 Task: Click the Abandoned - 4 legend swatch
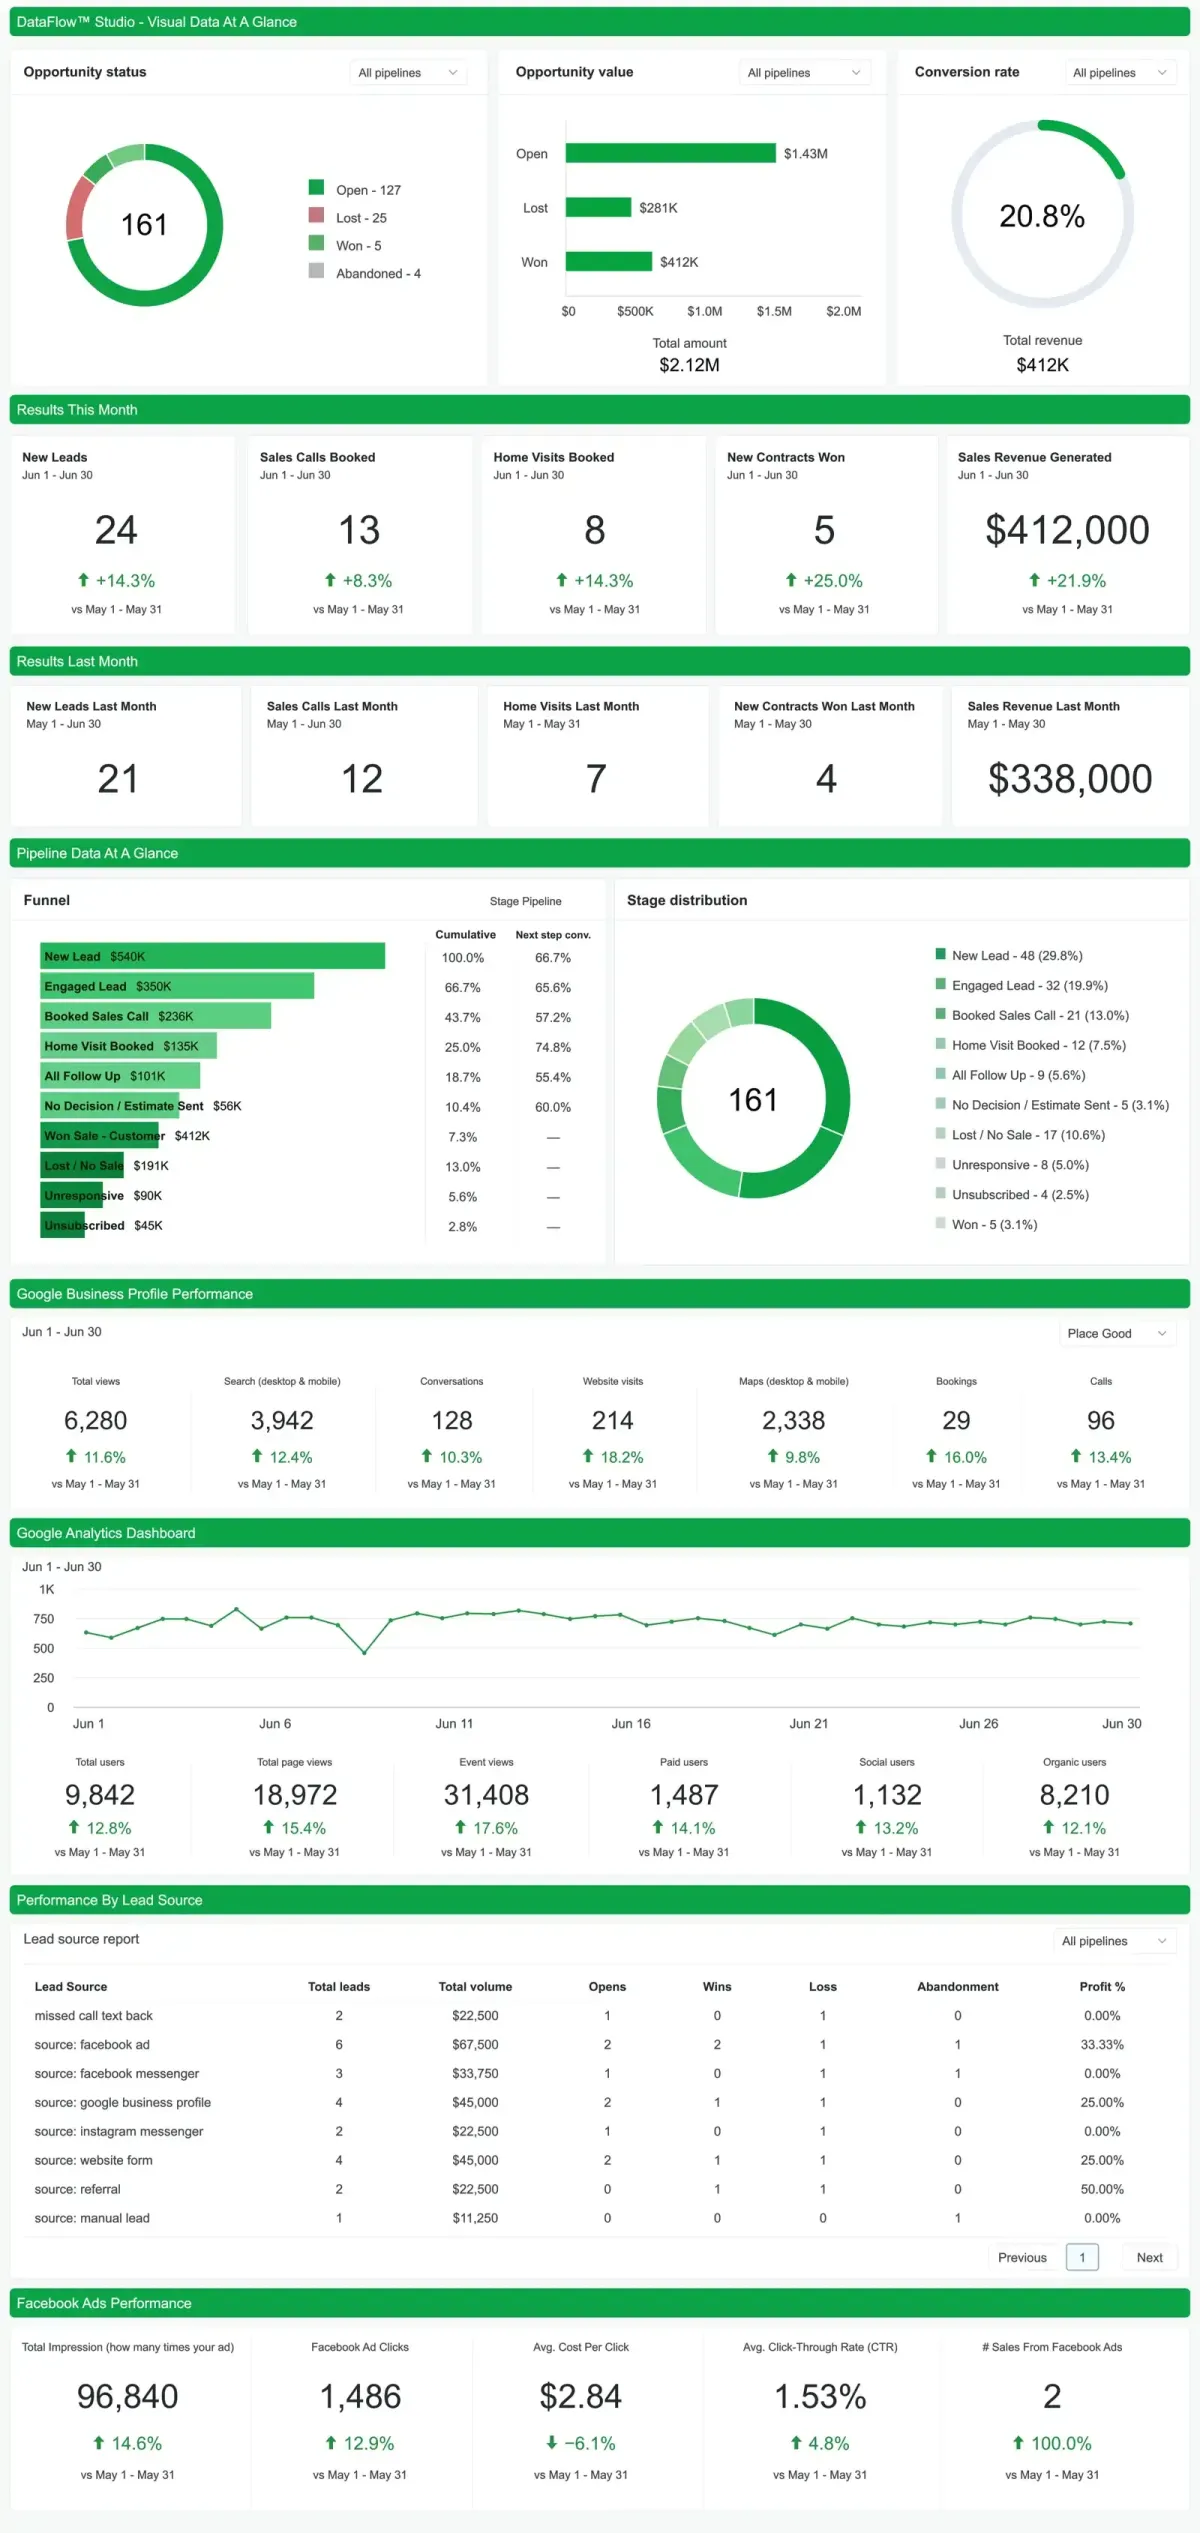coord(316,271)
